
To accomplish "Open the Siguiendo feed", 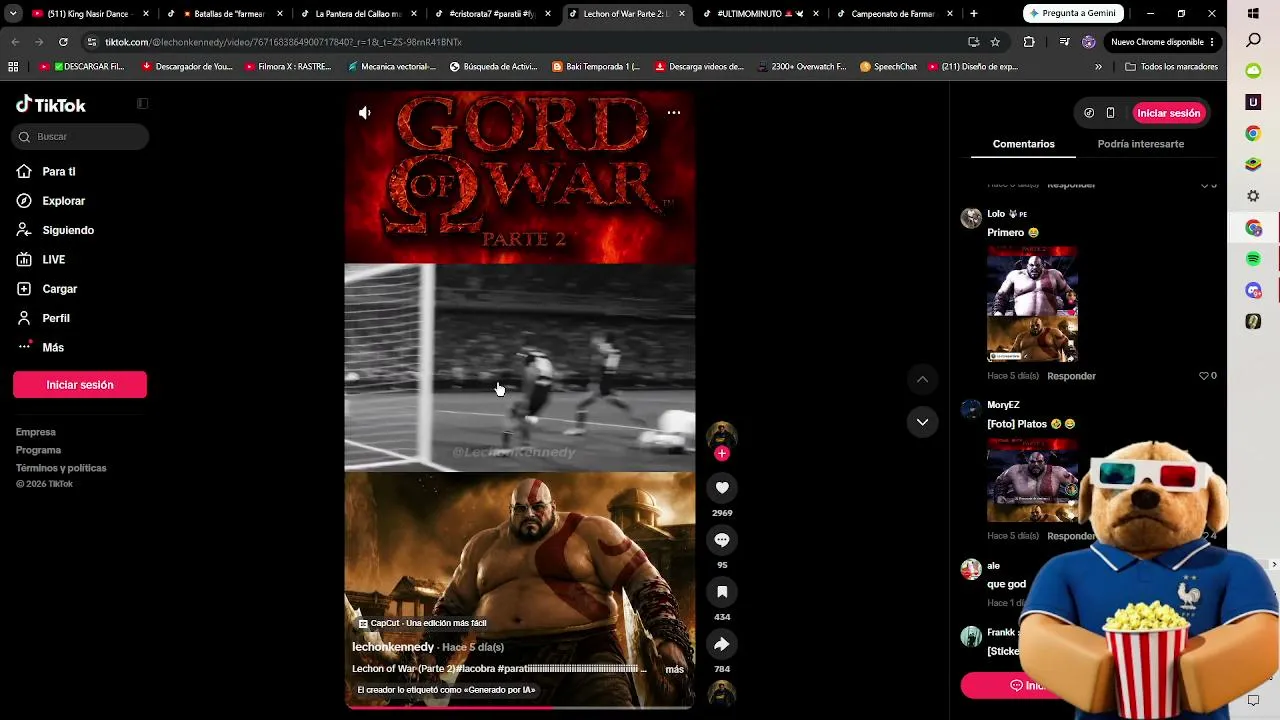I will [x=55, y=230].
